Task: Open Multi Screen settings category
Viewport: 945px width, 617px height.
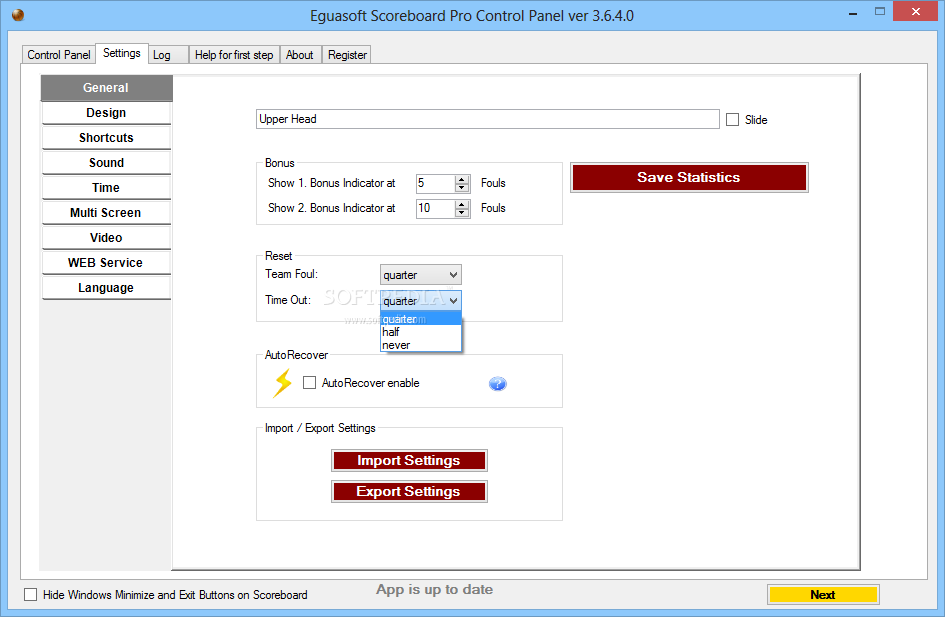Action: (106, 213)
